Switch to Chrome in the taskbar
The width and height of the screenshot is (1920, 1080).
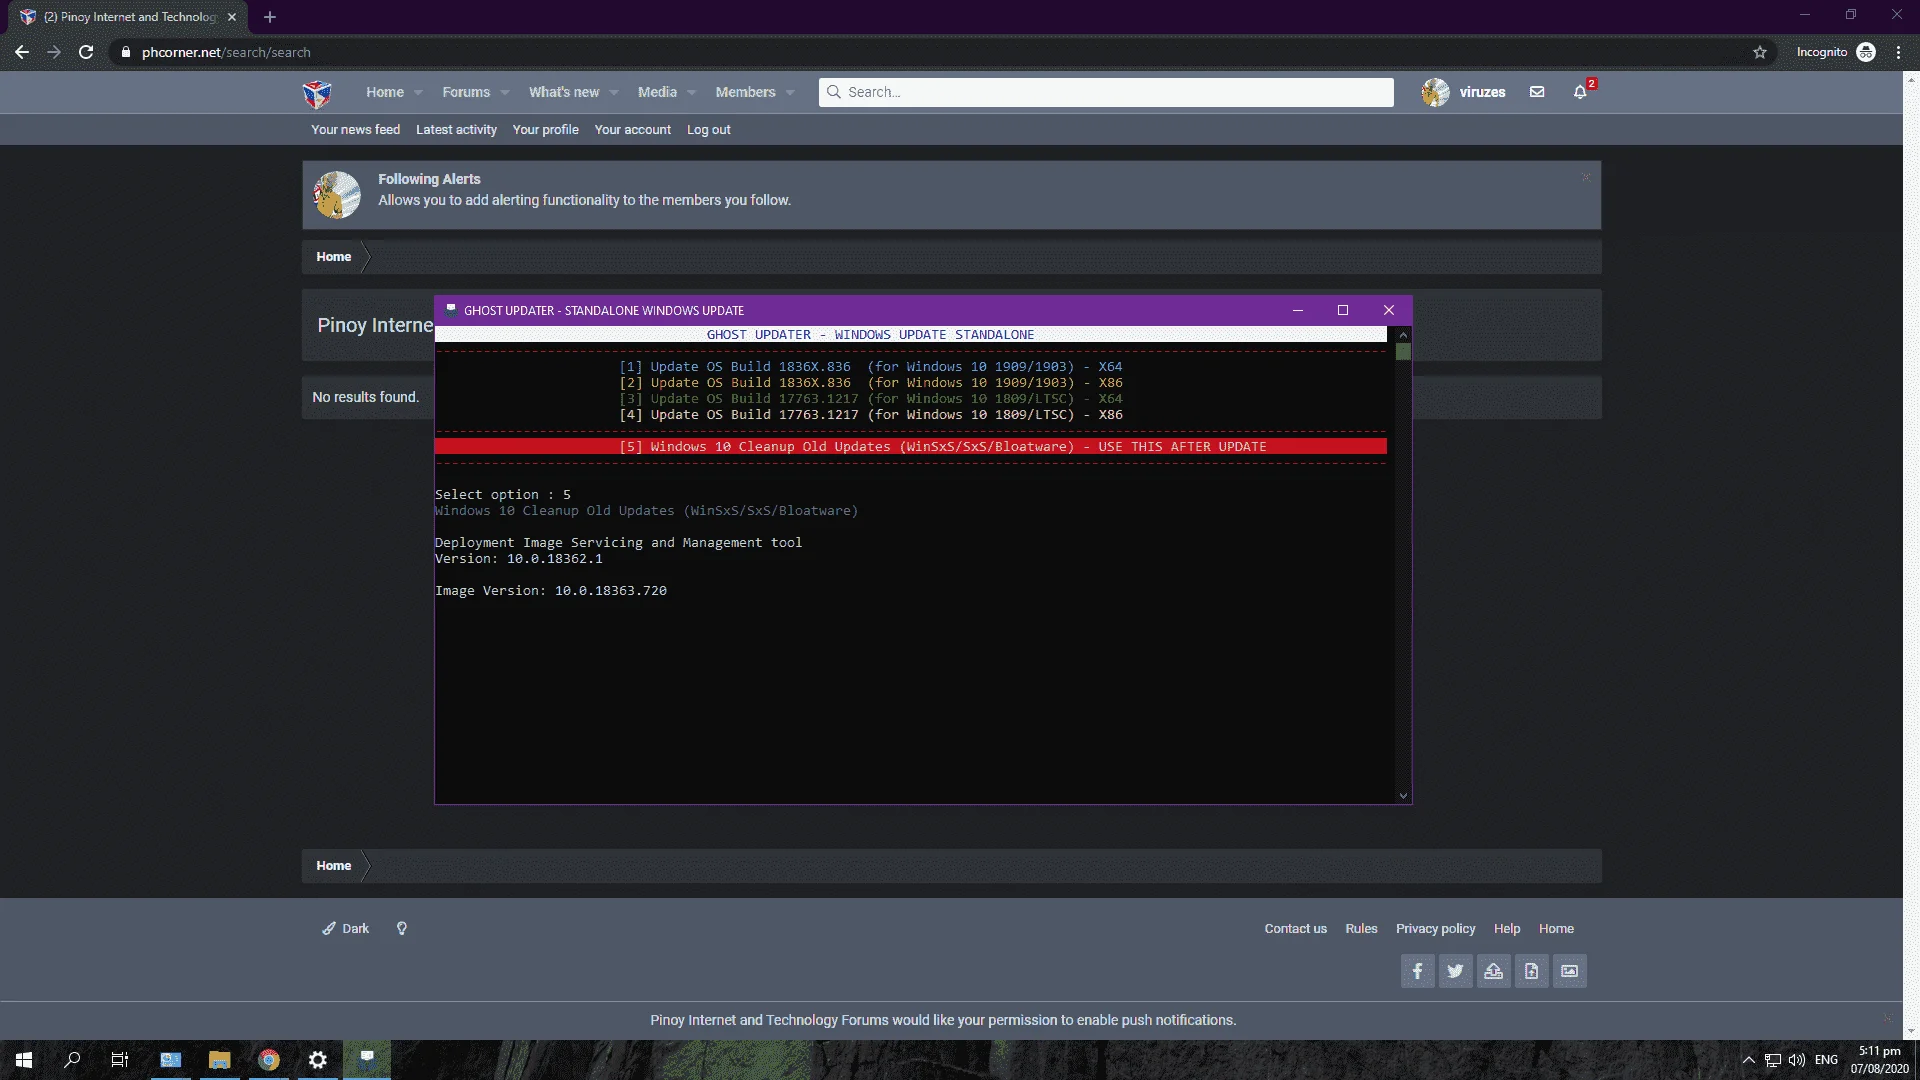tap(269, 1060)
